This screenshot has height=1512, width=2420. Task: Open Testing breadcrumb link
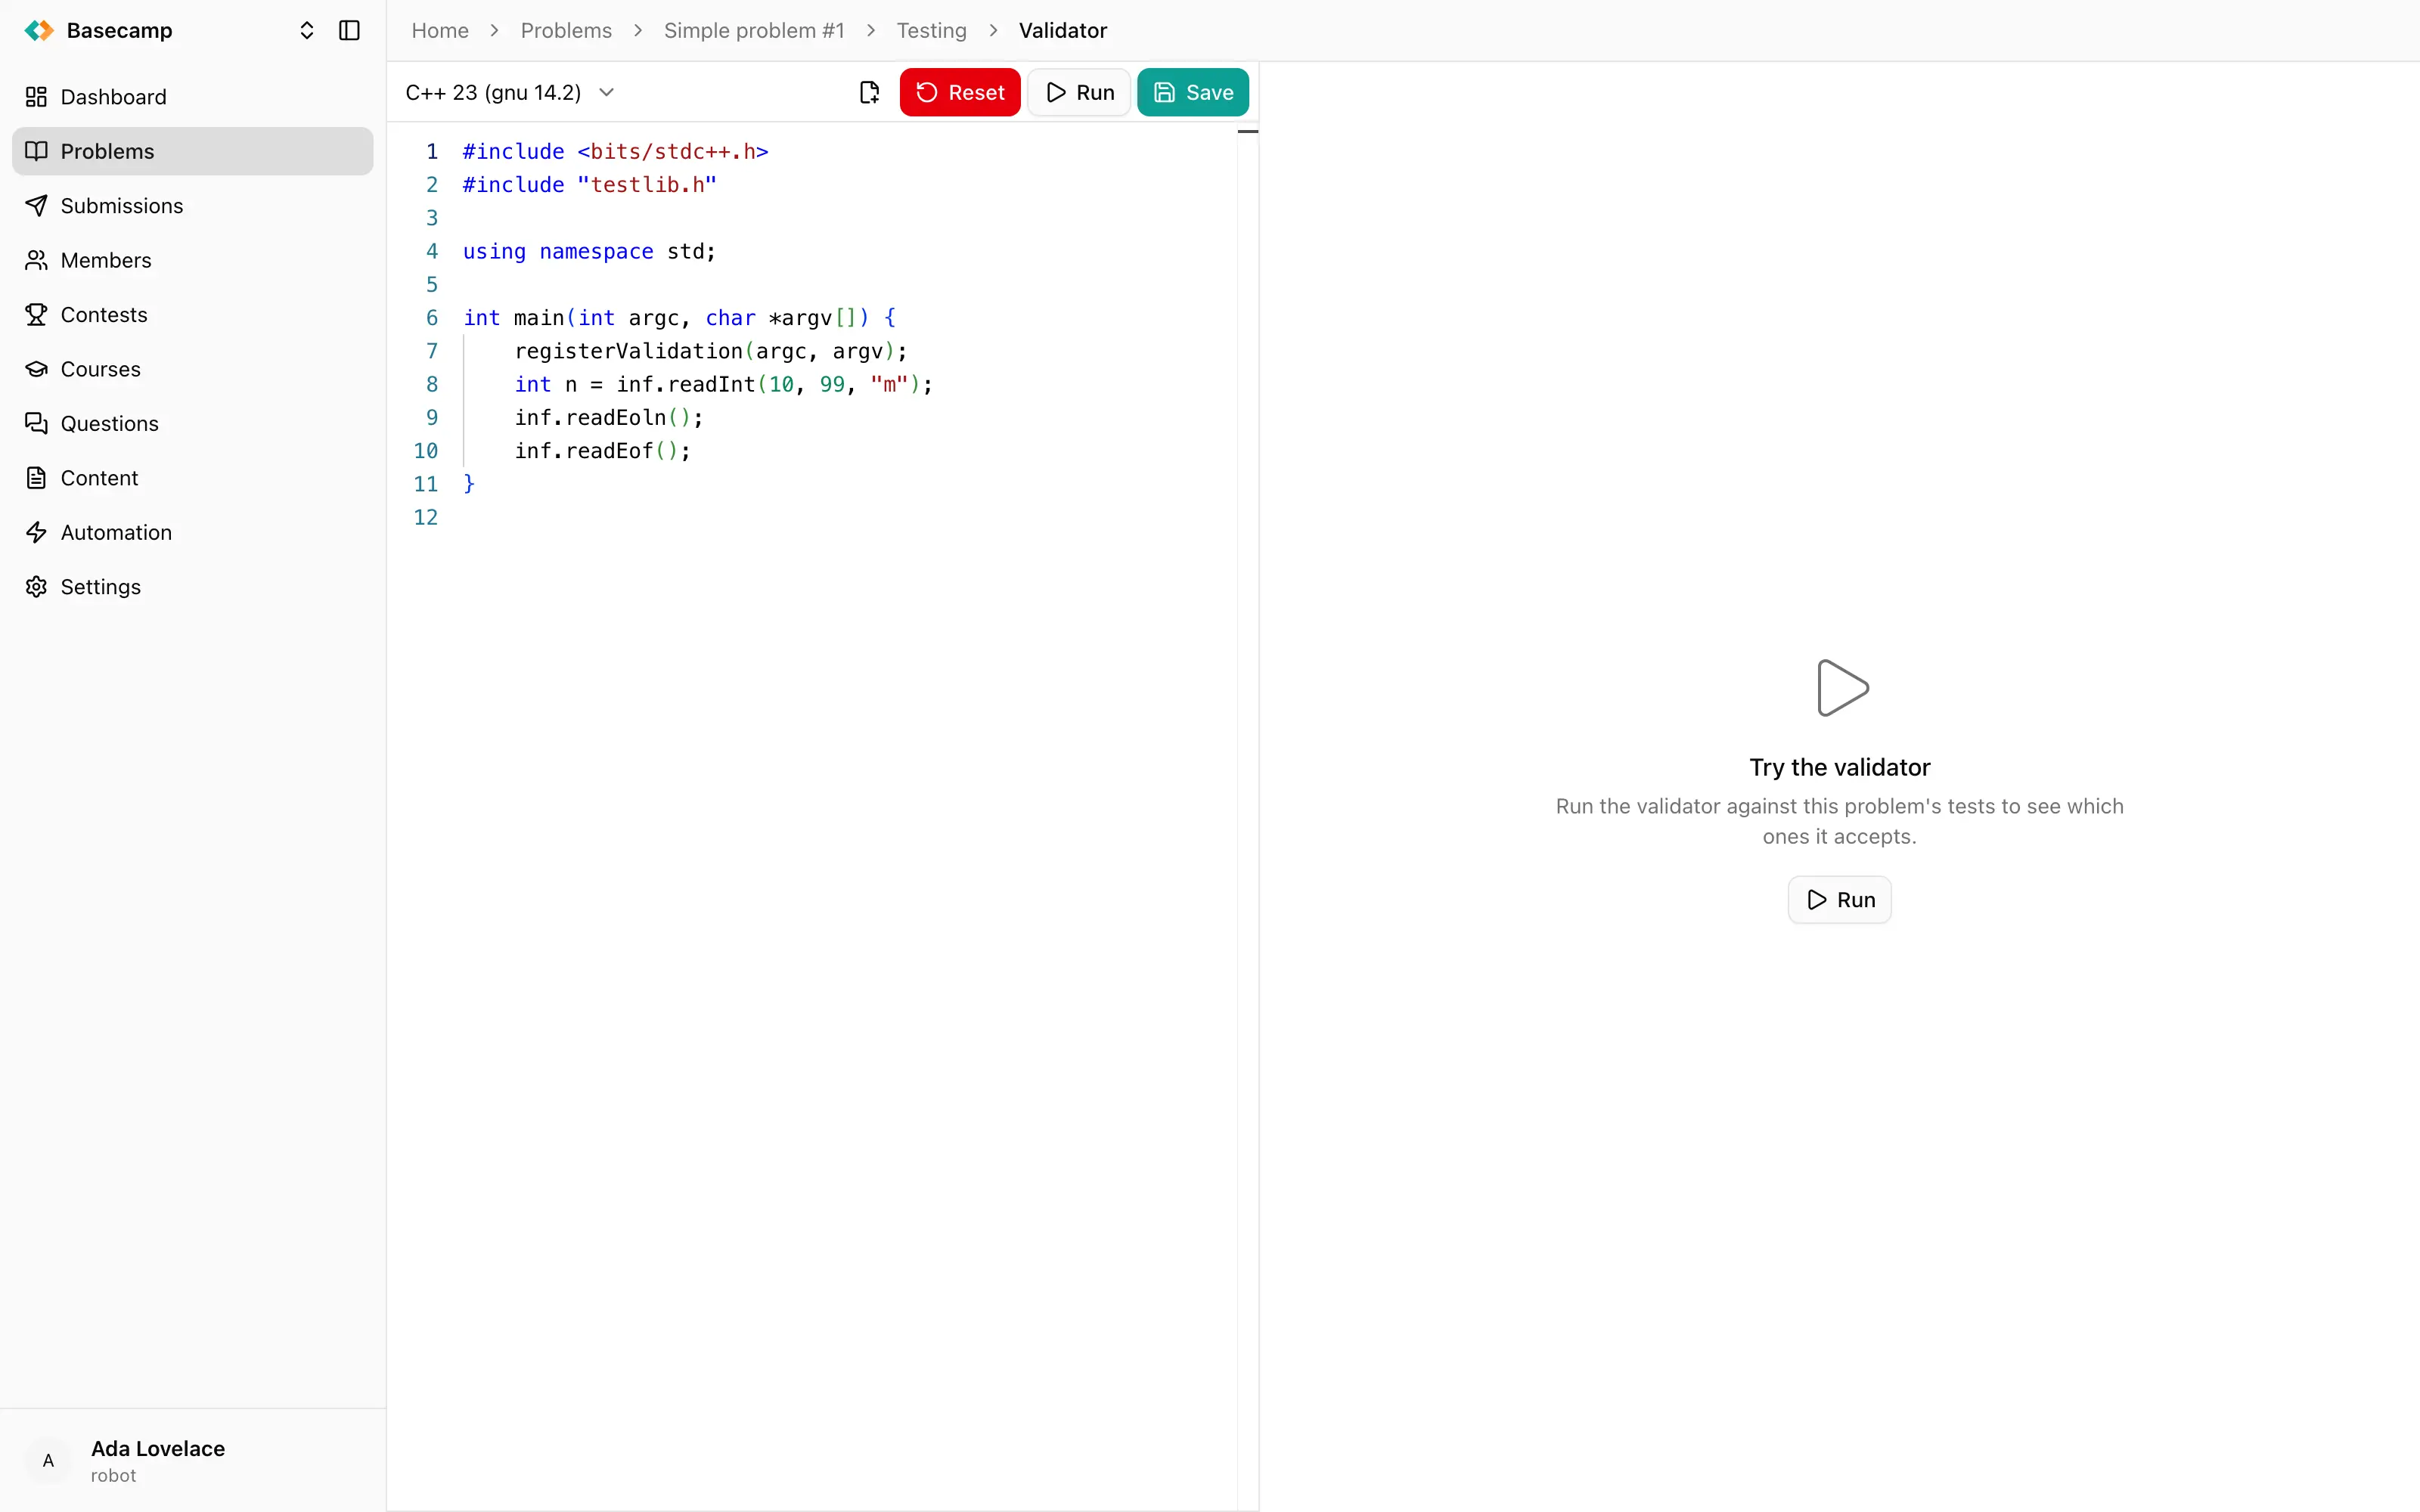tap(931, 30)
